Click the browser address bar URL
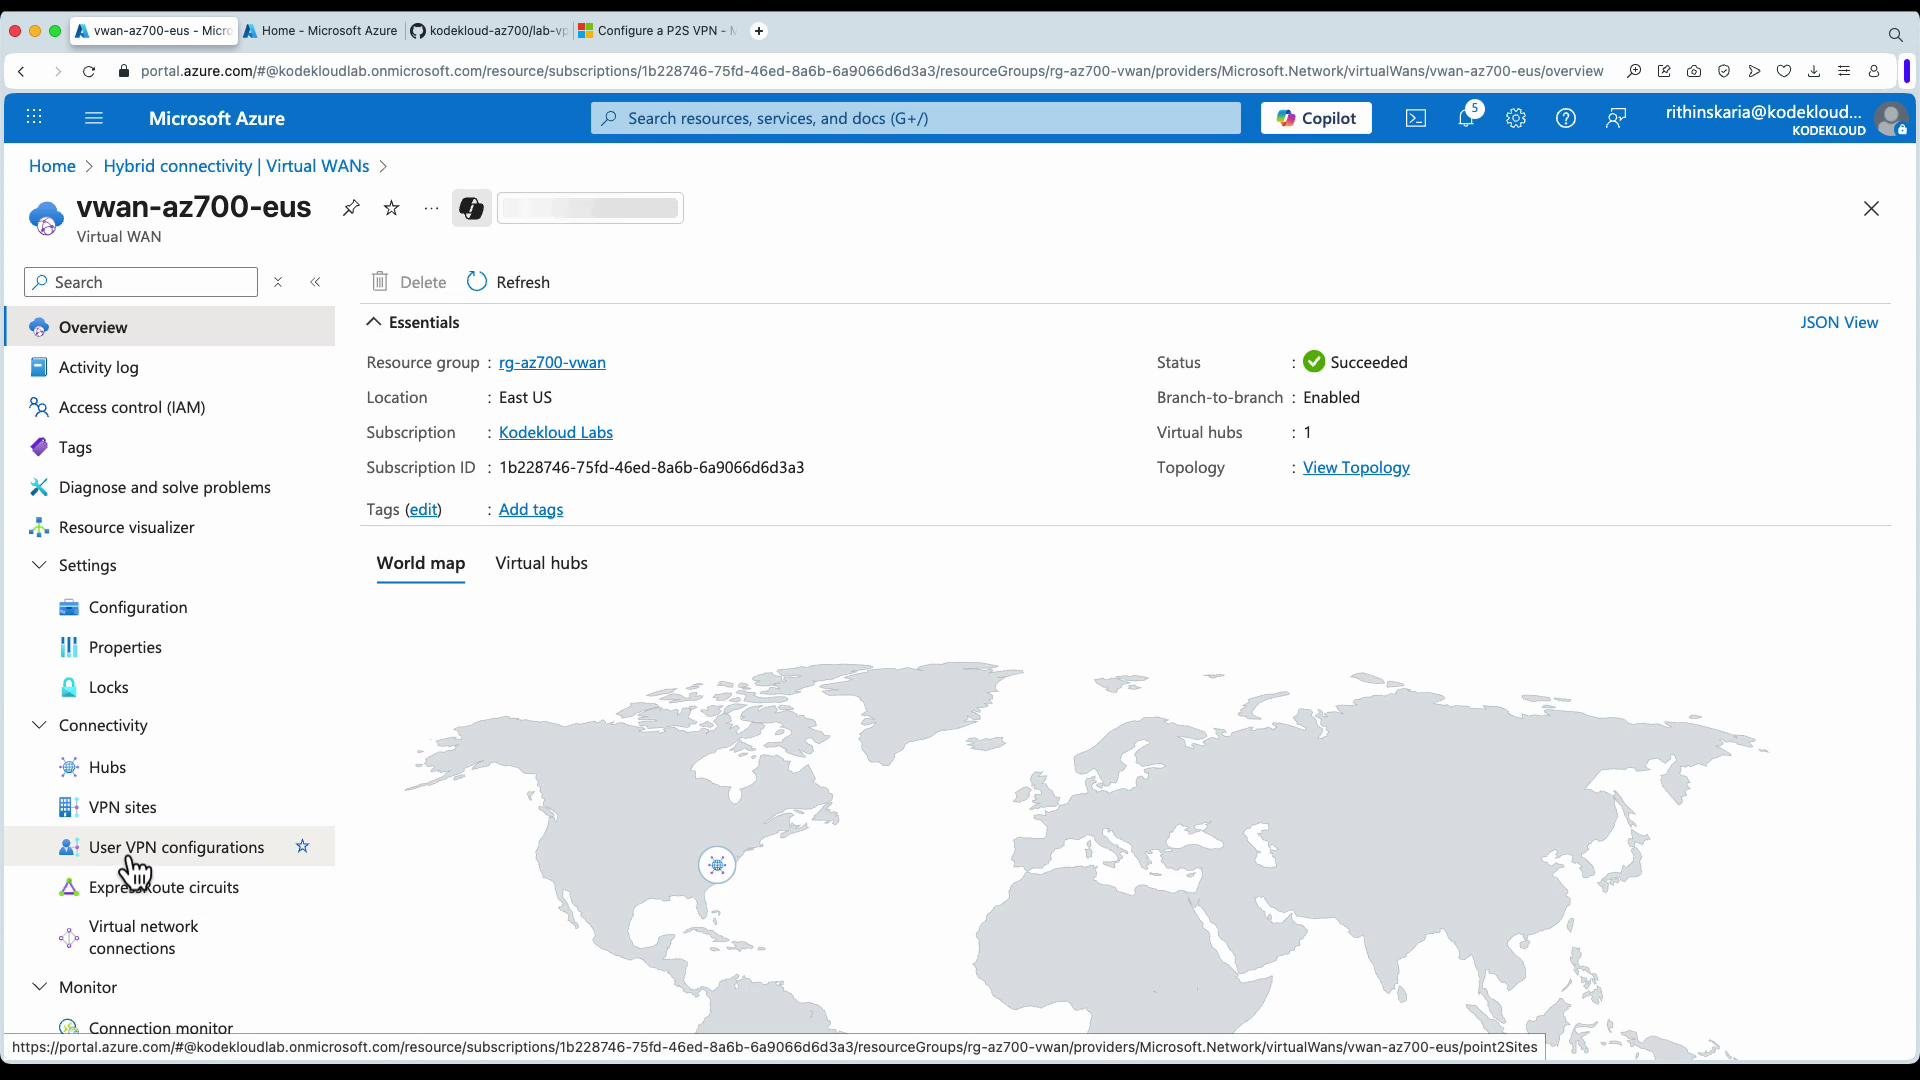Image resolution: width=1920 pixels, height=1080 pixels. click(872, 71)
